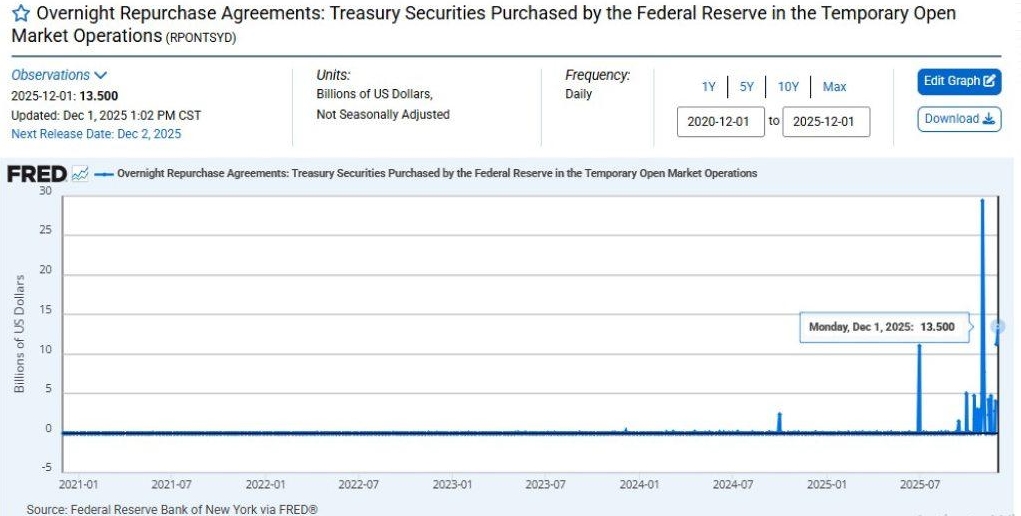Click the legend series title text

point(437,174)
